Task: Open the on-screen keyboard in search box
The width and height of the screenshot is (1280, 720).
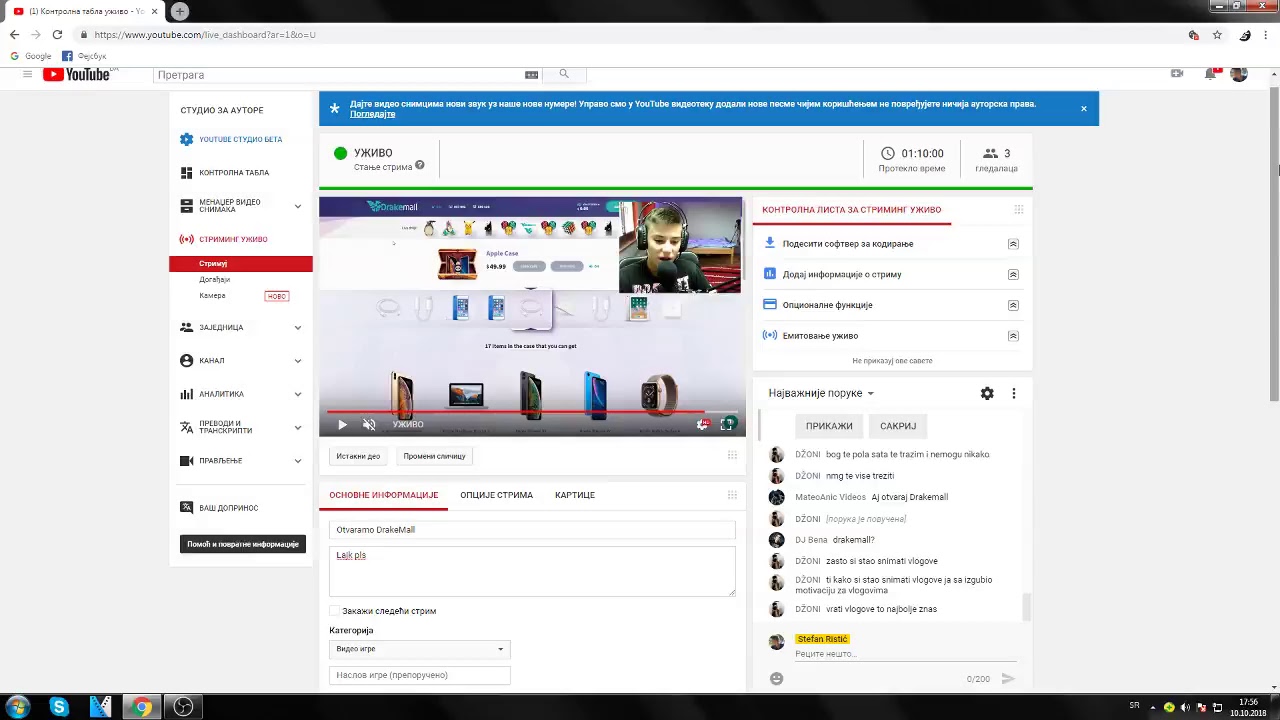Action: [531, 74]
